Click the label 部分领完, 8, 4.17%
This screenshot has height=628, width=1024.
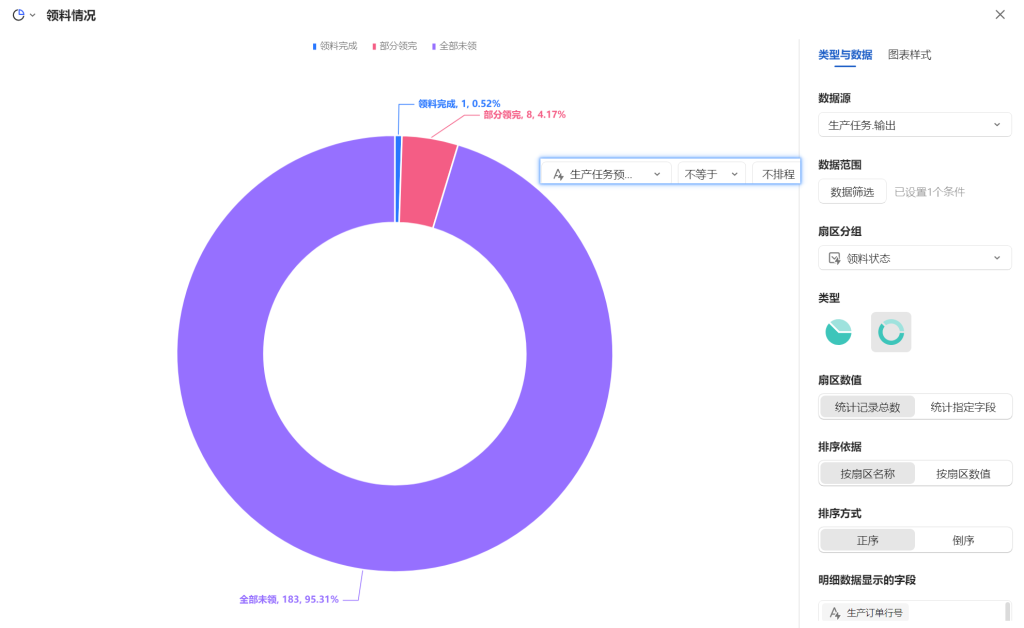[x=524, y=114]
